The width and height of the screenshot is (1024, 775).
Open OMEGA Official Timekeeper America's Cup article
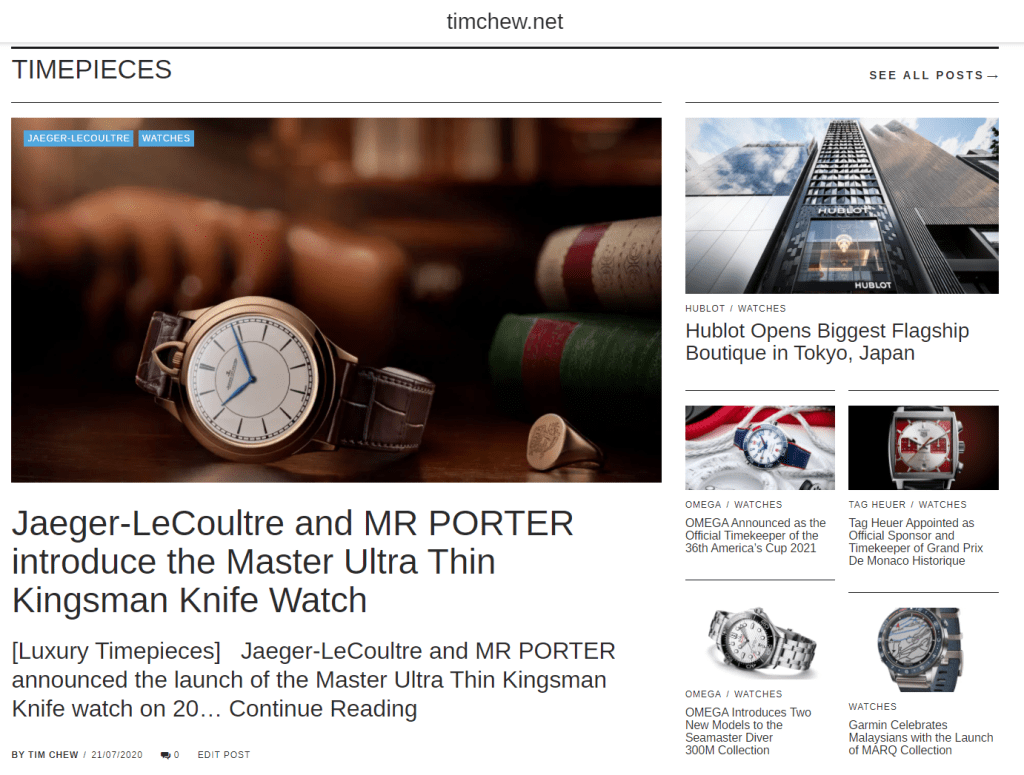[x=756, y=535]
